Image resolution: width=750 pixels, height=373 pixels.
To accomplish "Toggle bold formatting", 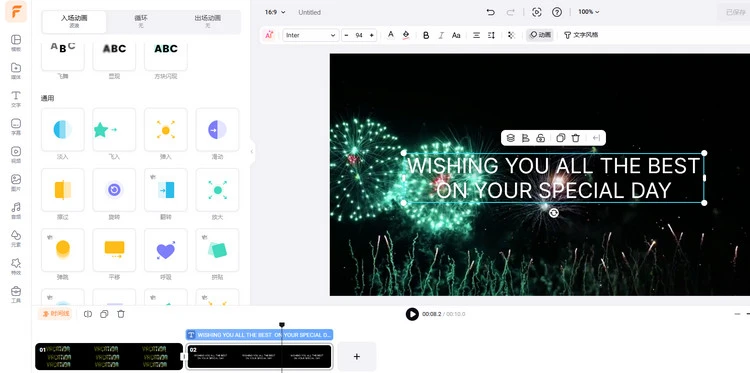I will tap(426, 35).
